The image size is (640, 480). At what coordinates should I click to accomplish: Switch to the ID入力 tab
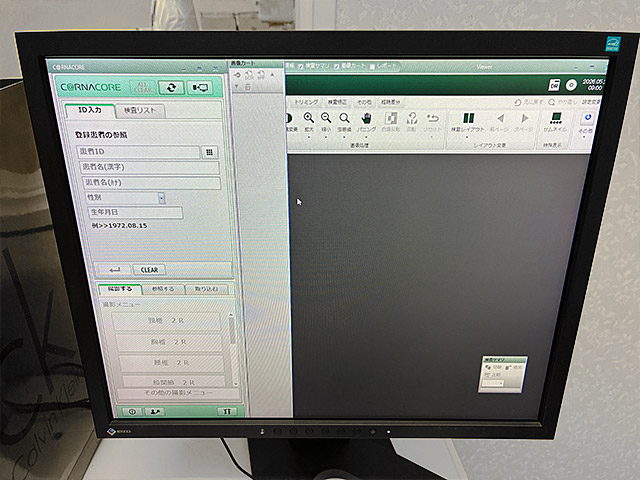click(x=90, y=110)
